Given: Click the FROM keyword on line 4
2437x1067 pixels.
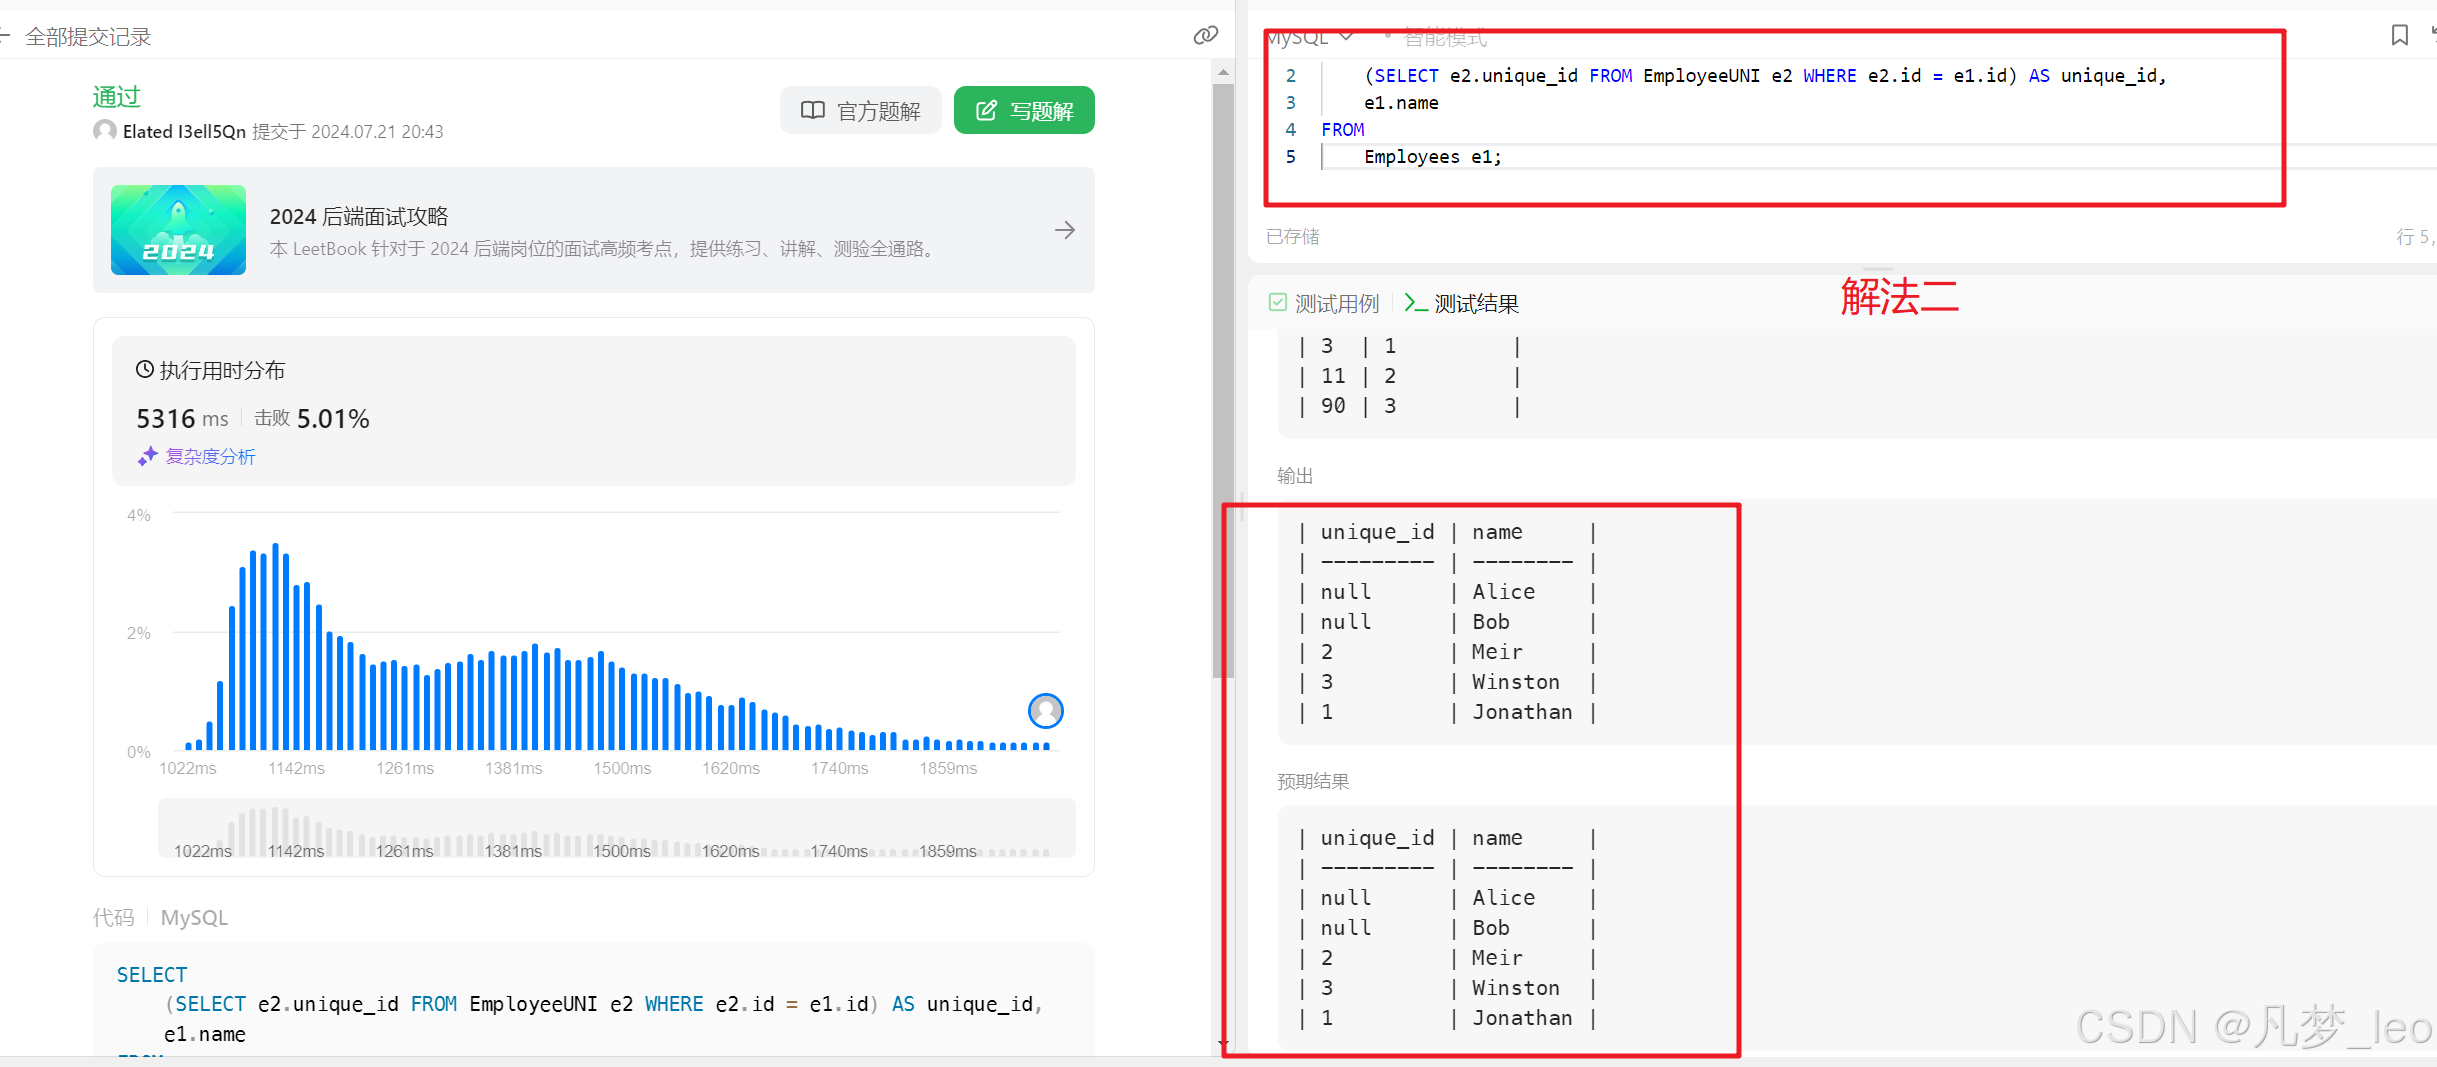Looking at the screenshot, I should pyautogui.click(x=1342, y=130).
